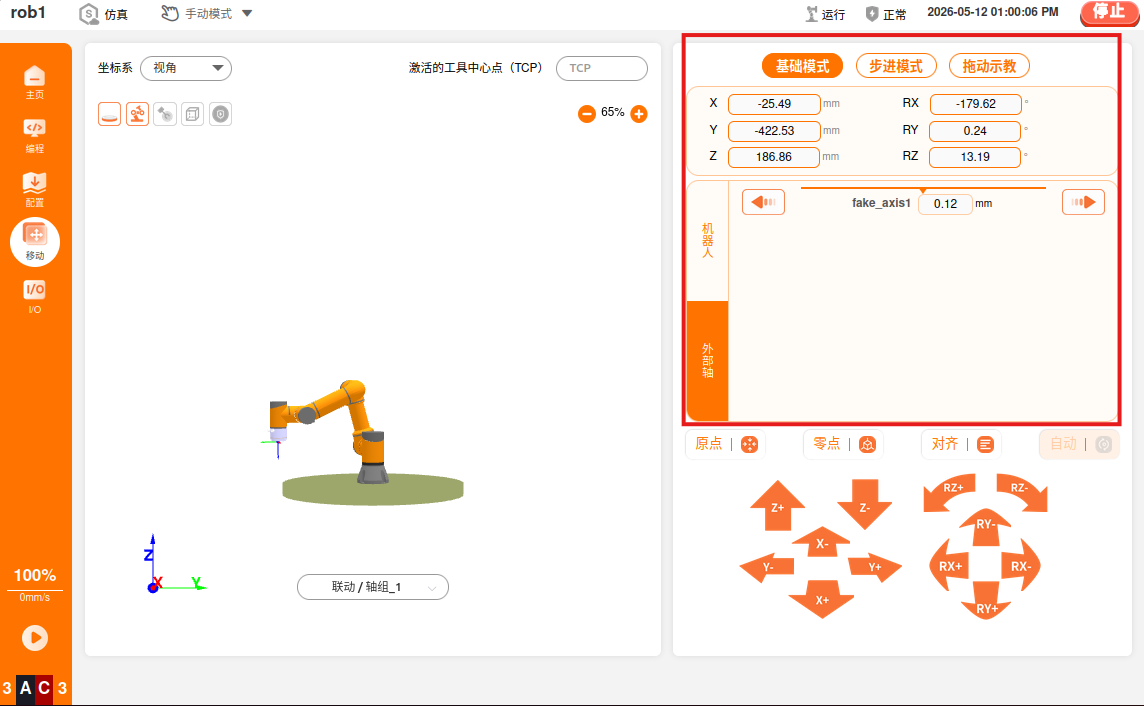Click the zoom-out minus icon beside 65%
This screenshot has height=706, width=1144.
(x=587, y=114)
